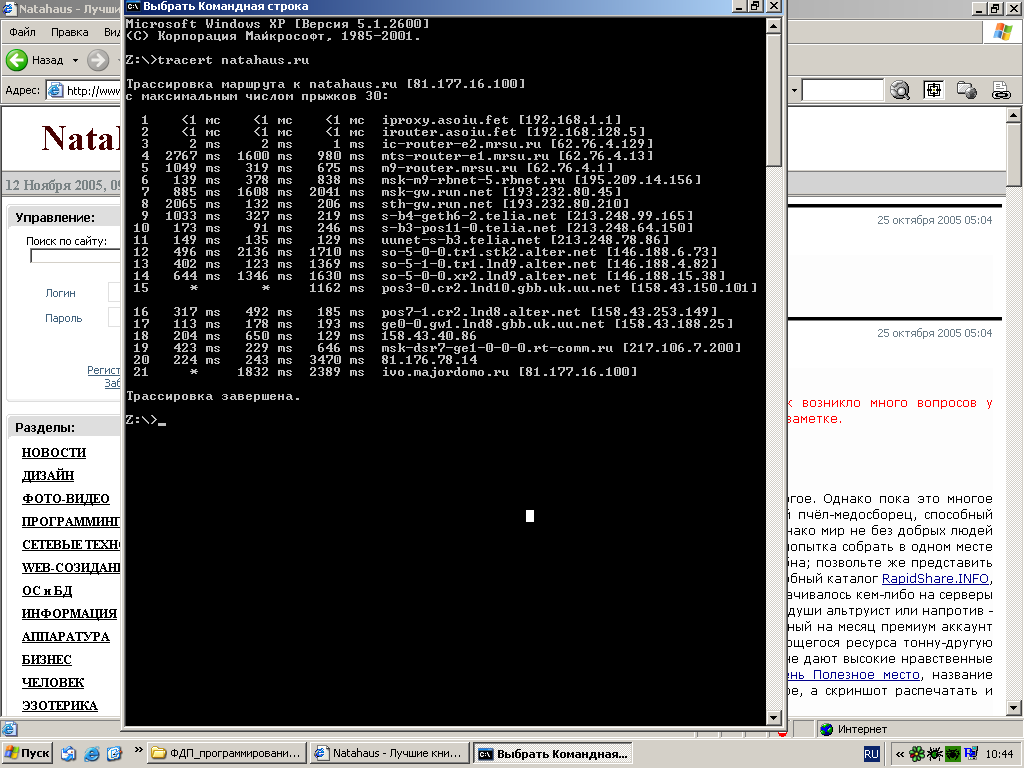This screenshot has height=768, width=1024.
Task: Open the Правка menu in Internet Explorer
Action: 69,32
